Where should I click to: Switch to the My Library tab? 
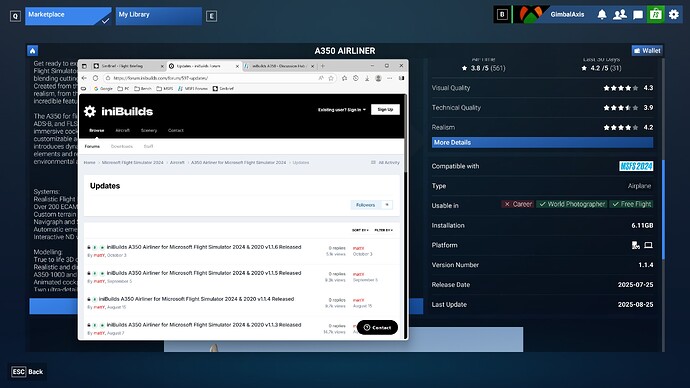tap(158, 16)
